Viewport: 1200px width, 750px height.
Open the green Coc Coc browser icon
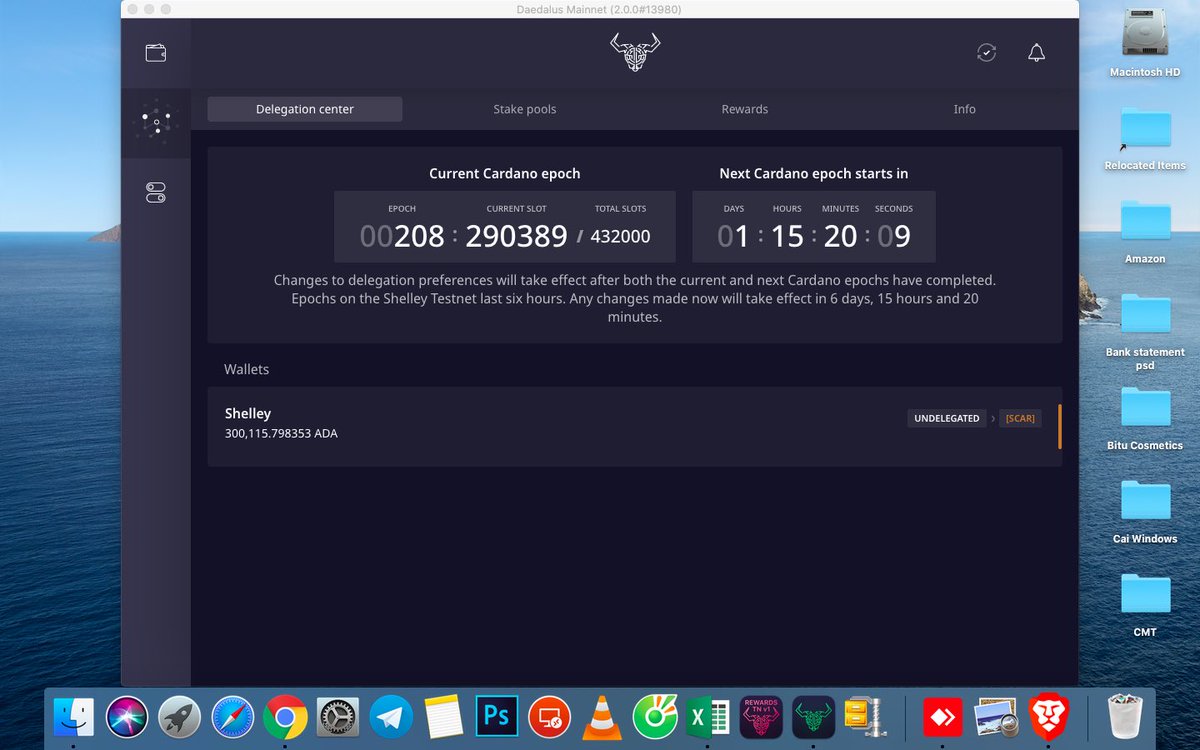(655, 717)
